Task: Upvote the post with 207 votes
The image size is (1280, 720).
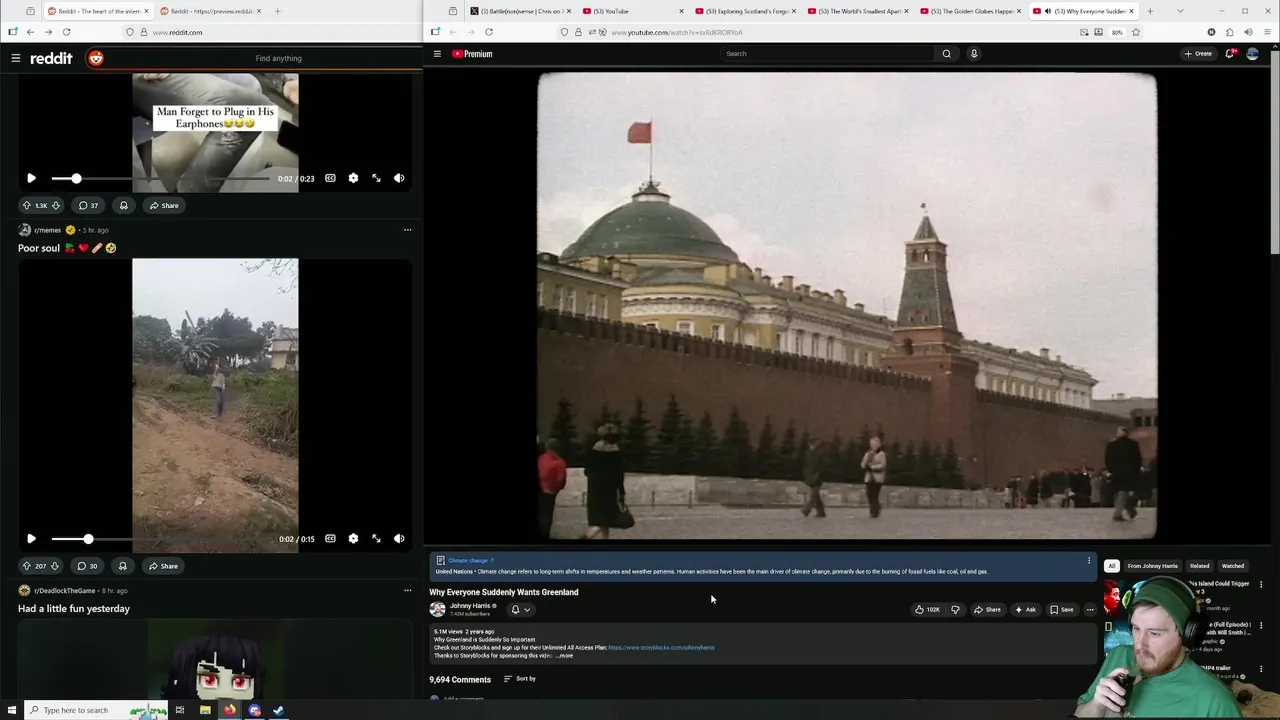Action: [27, 566]
